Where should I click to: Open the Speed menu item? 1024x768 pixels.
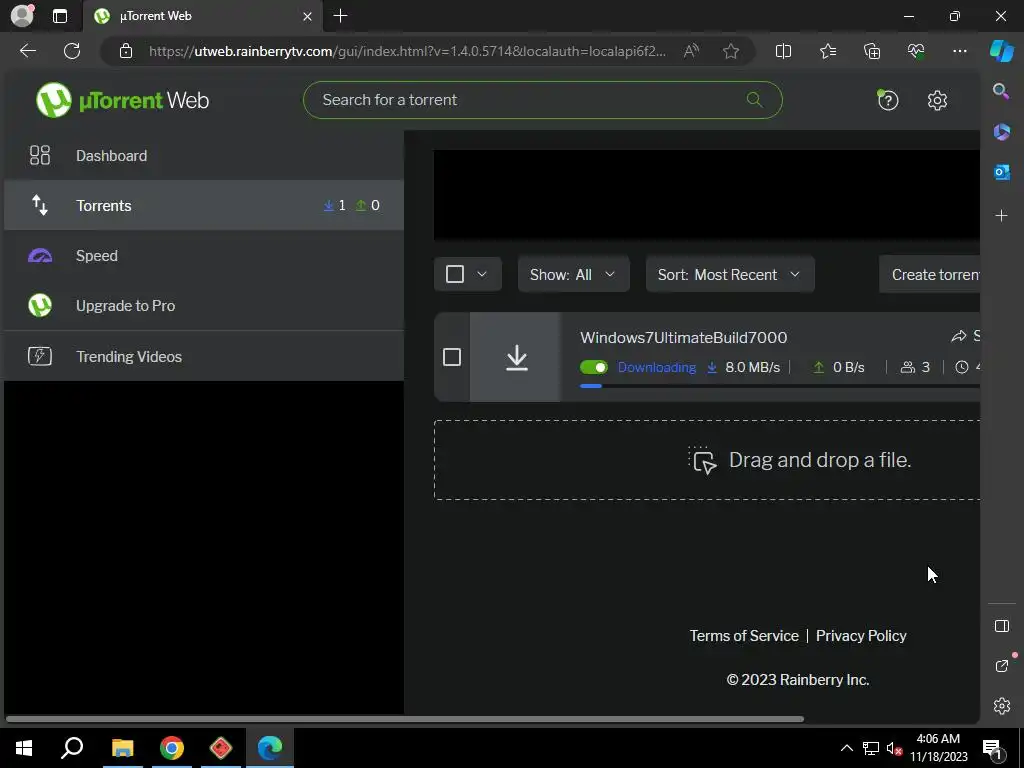(204, 255)
